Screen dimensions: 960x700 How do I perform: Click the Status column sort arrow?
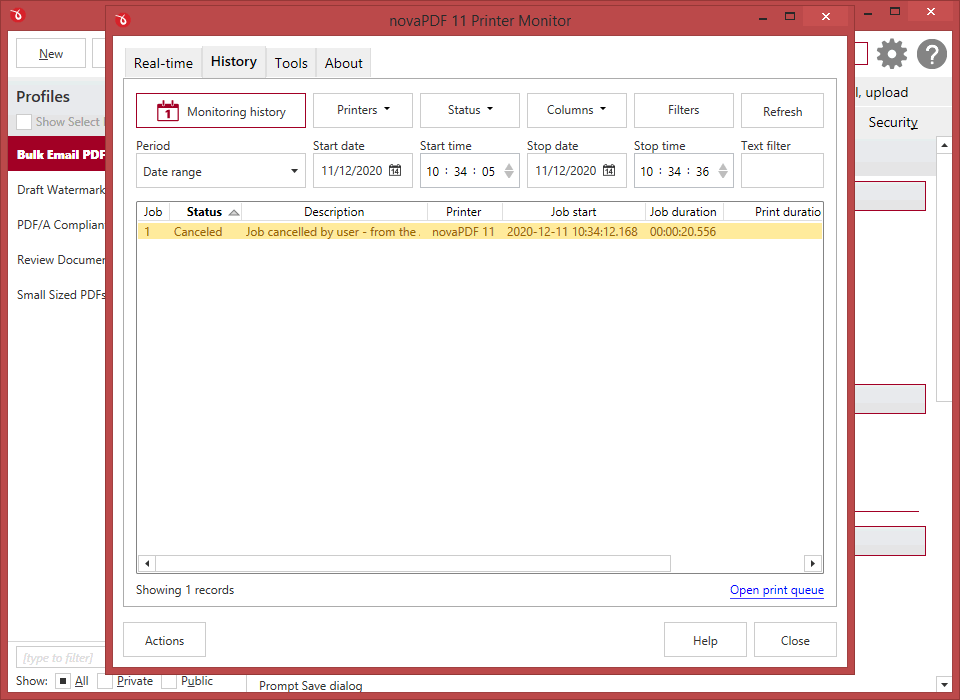point(234,212)
